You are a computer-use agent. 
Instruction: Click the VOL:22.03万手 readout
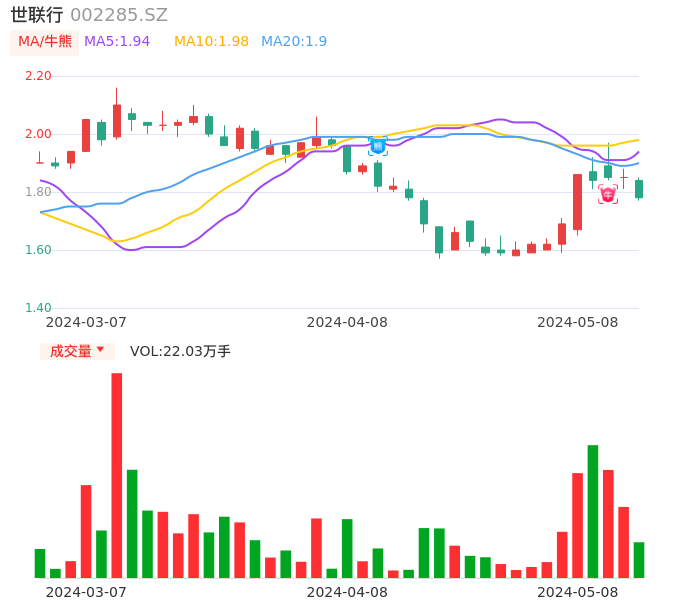click(180, 351)
